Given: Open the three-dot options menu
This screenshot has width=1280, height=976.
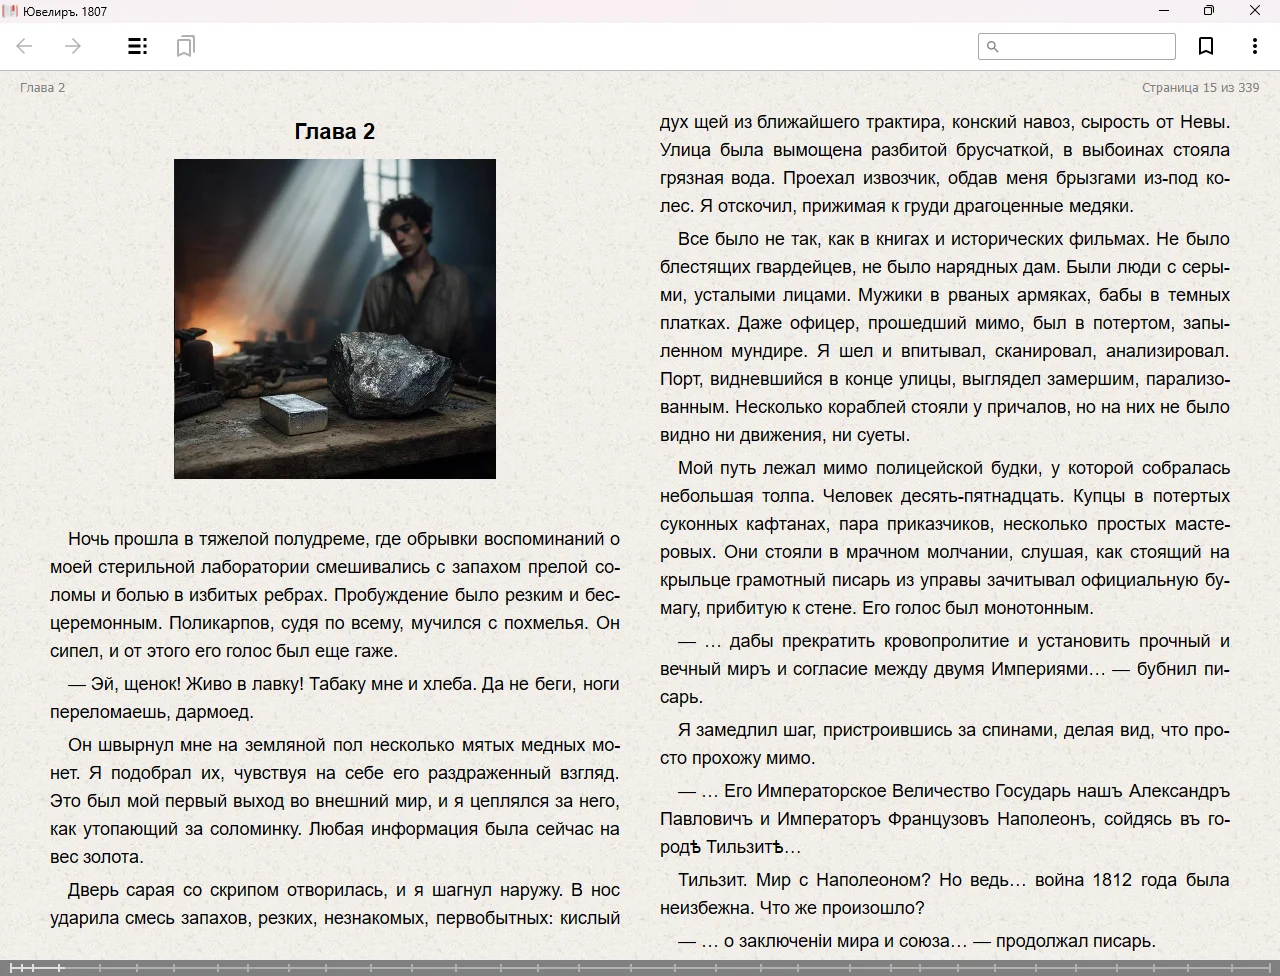Looking at the screenshot, I should 1254,46.
